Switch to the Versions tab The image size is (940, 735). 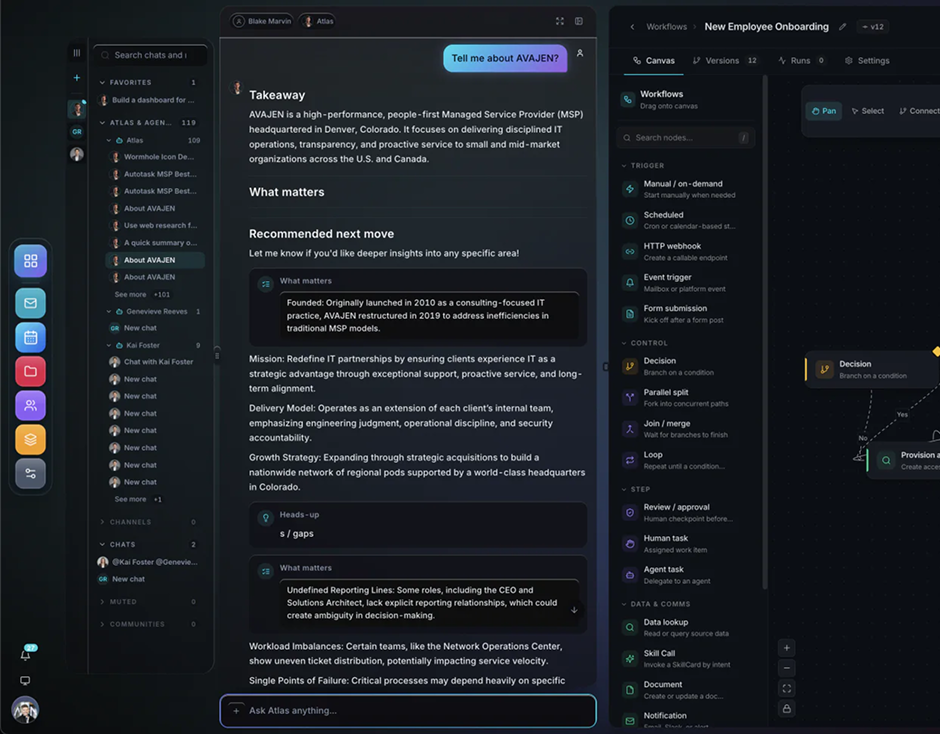point(725,61)
